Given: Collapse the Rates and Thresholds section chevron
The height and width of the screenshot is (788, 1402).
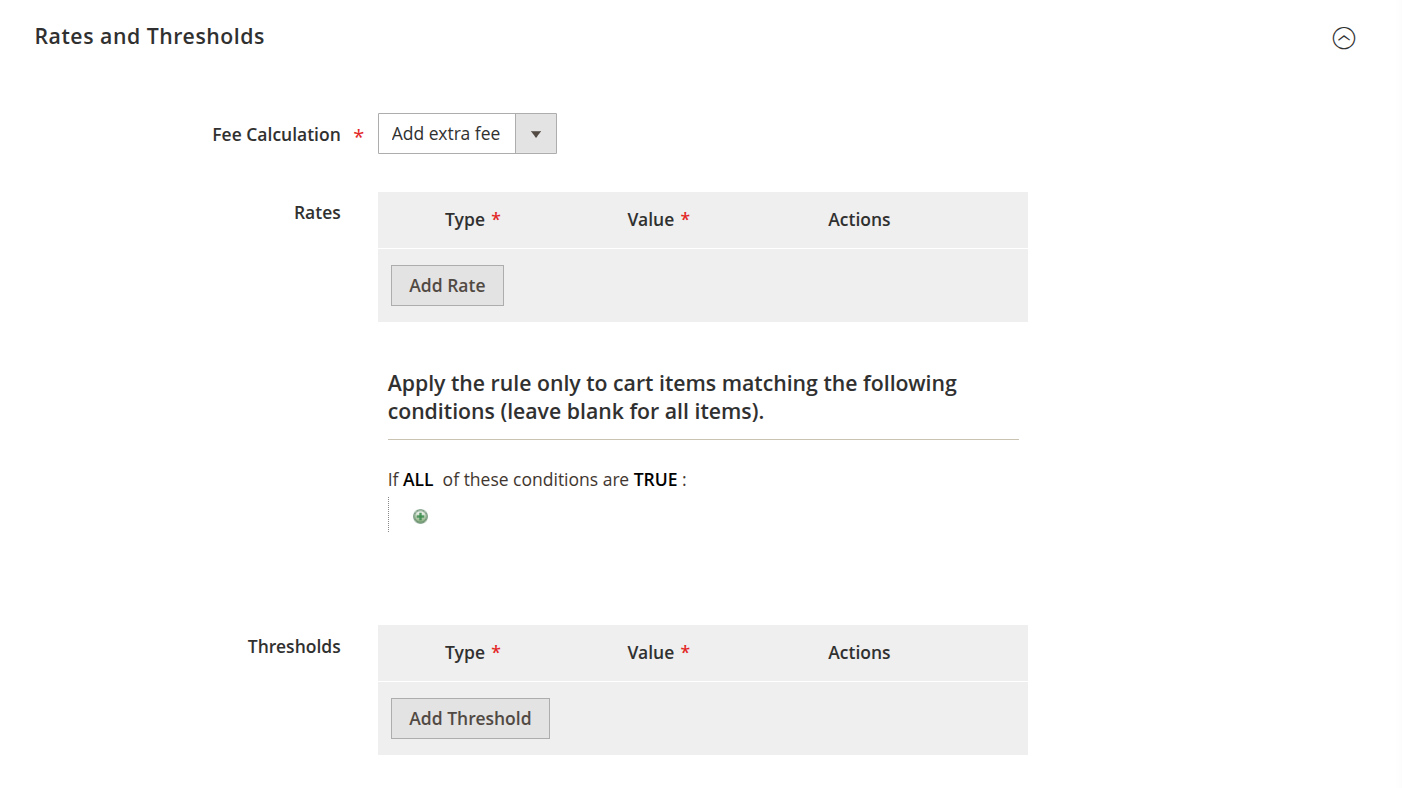Looking at the screenshot, I should [1344, 37].
